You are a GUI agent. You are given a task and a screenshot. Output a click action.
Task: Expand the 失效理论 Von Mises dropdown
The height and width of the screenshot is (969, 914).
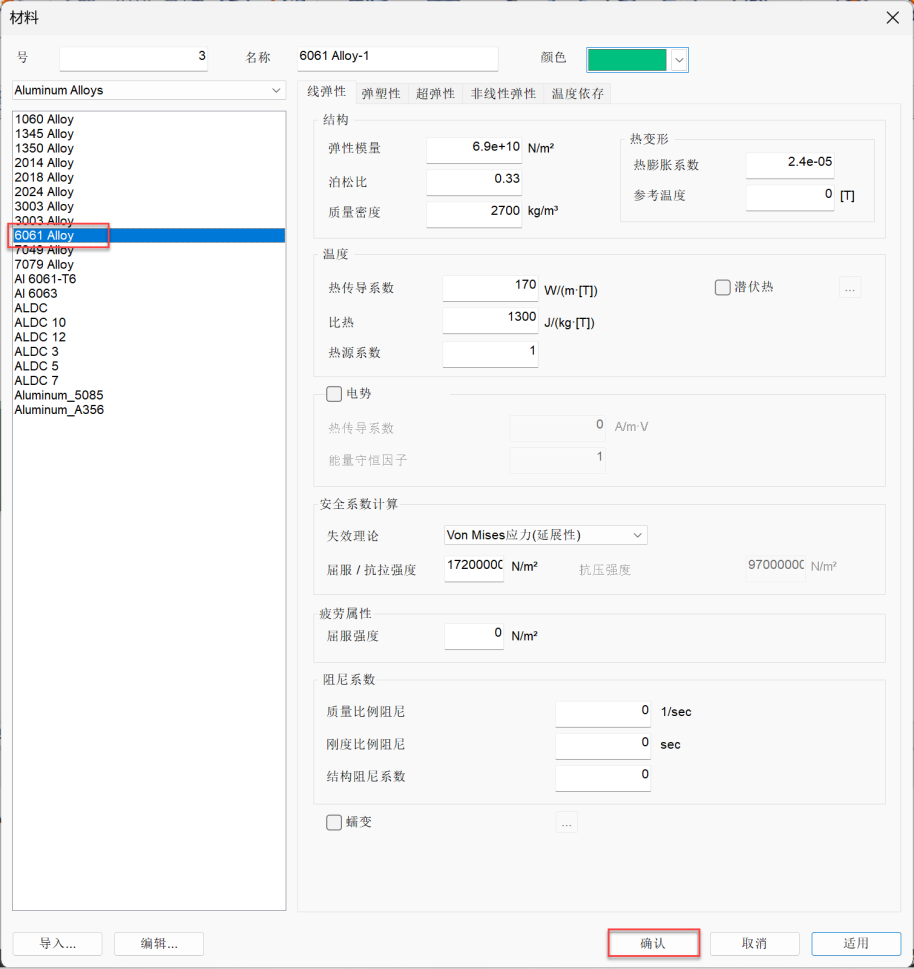[637, 535]
